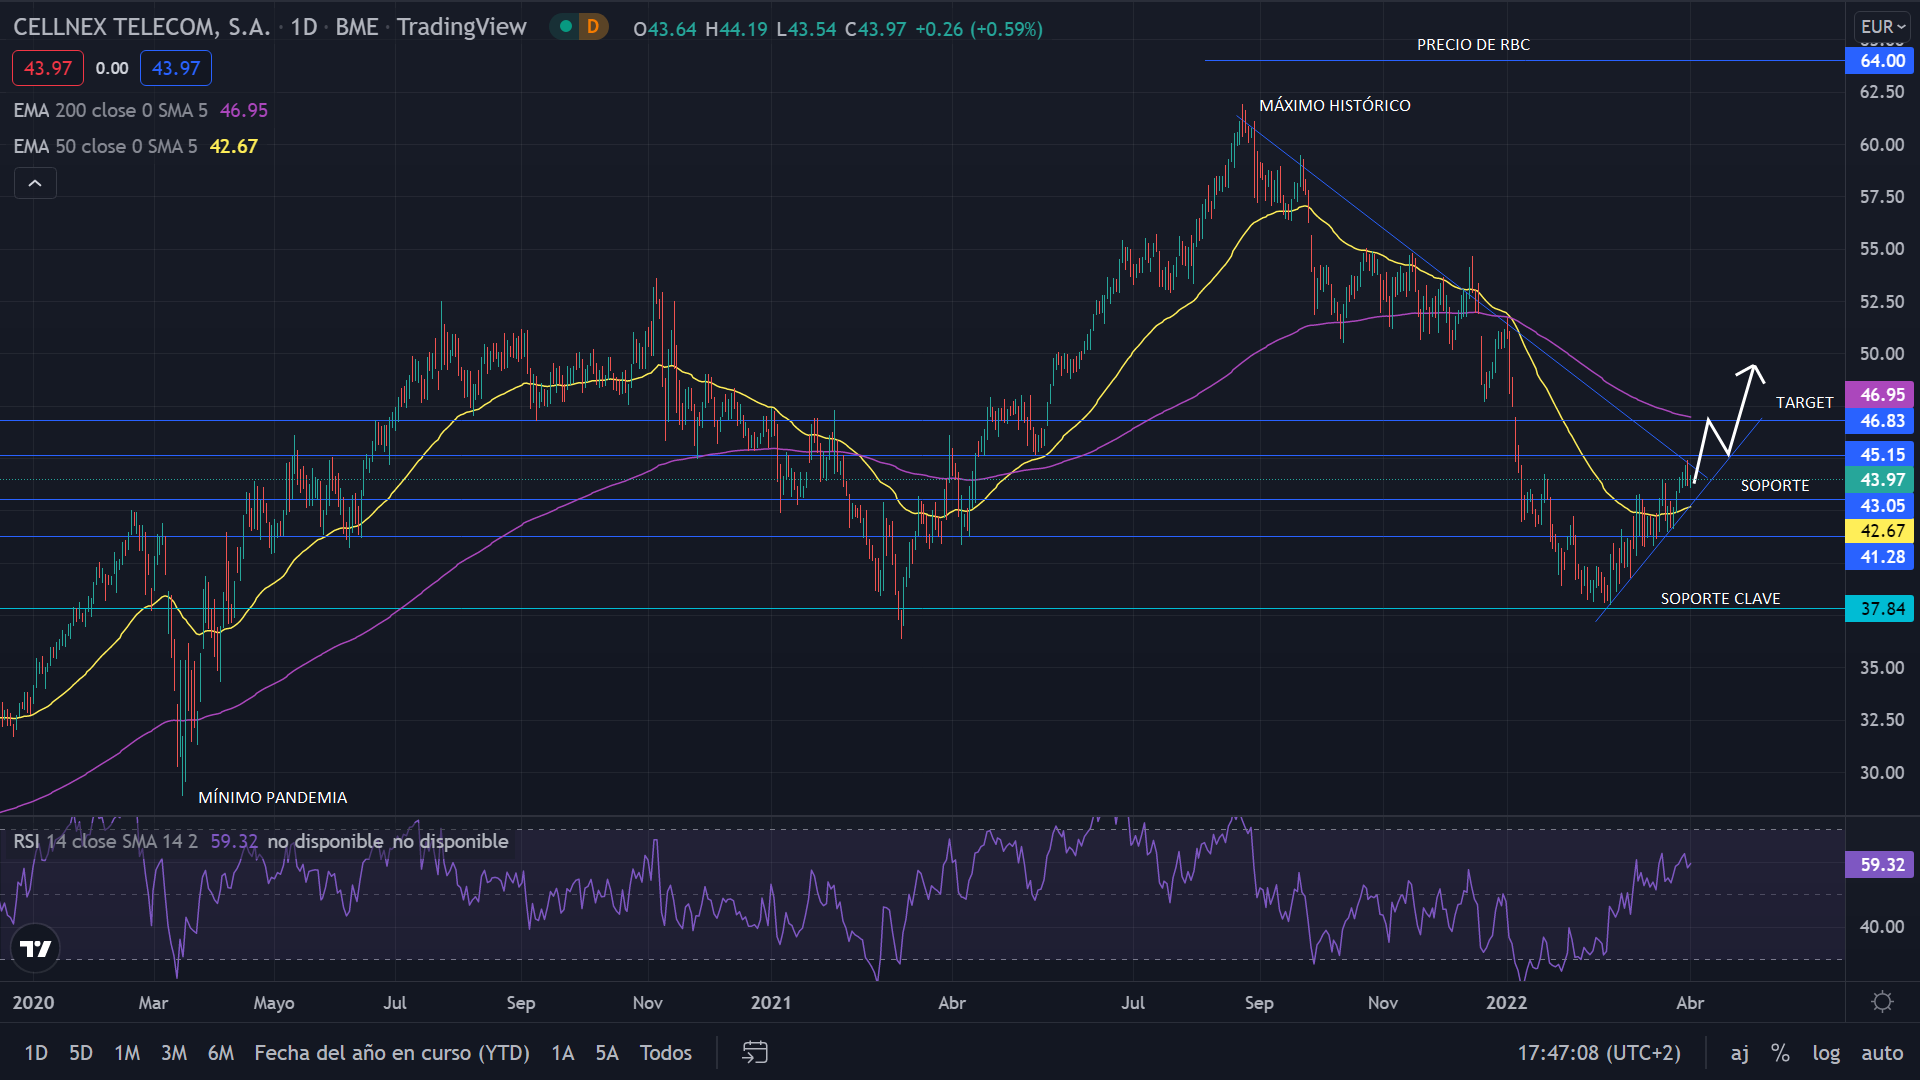Viewport: 1920px width, 1080px height.
Task: Select Fecha del año en curso range
Action: coord(392,1052)
